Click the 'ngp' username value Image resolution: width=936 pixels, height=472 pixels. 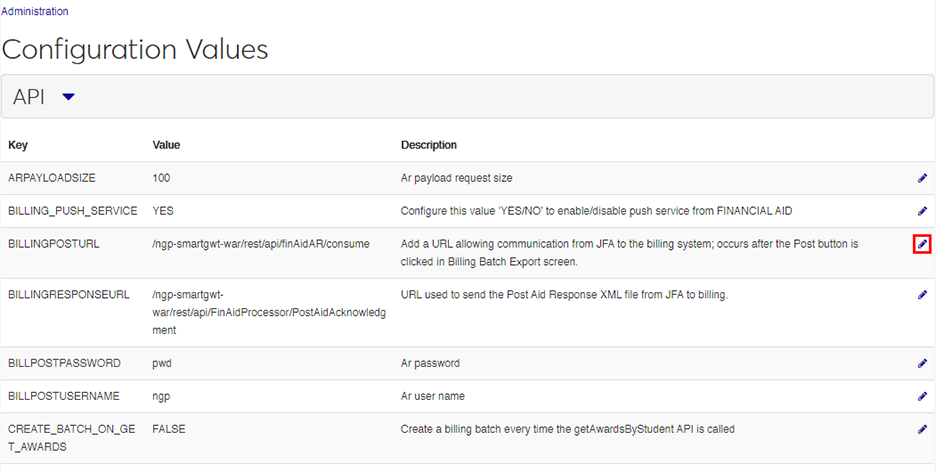(x=162, y=396)
